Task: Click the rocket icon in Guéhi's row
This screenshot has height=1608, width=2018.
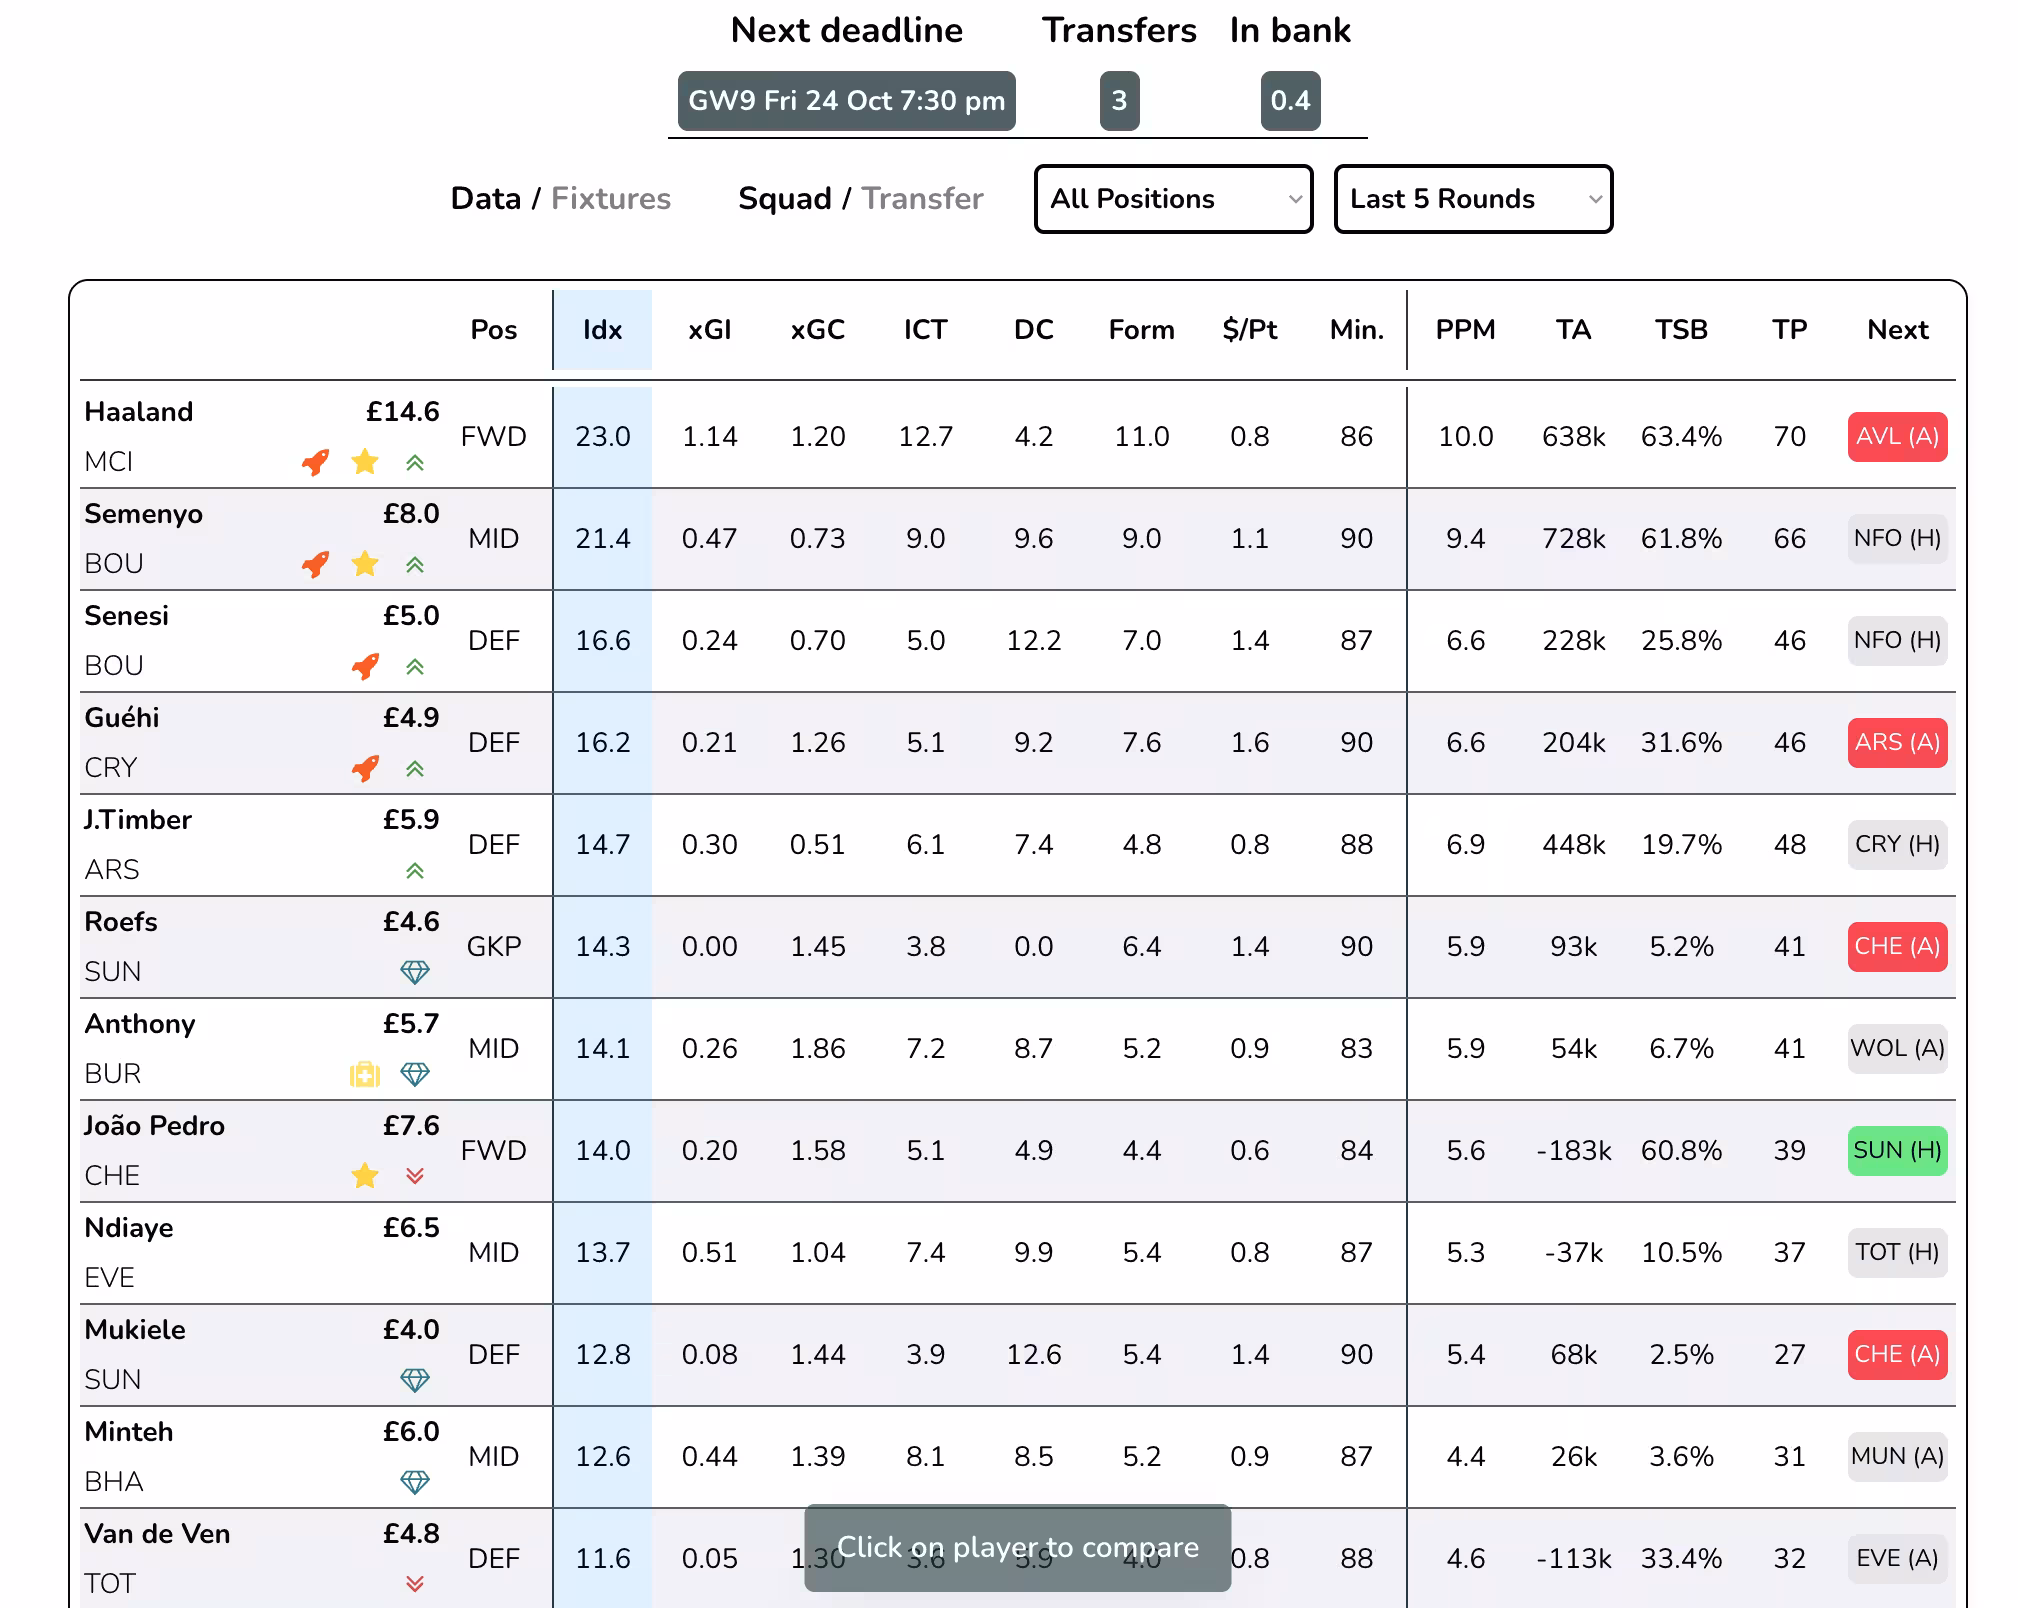Action: pos(365,768)
